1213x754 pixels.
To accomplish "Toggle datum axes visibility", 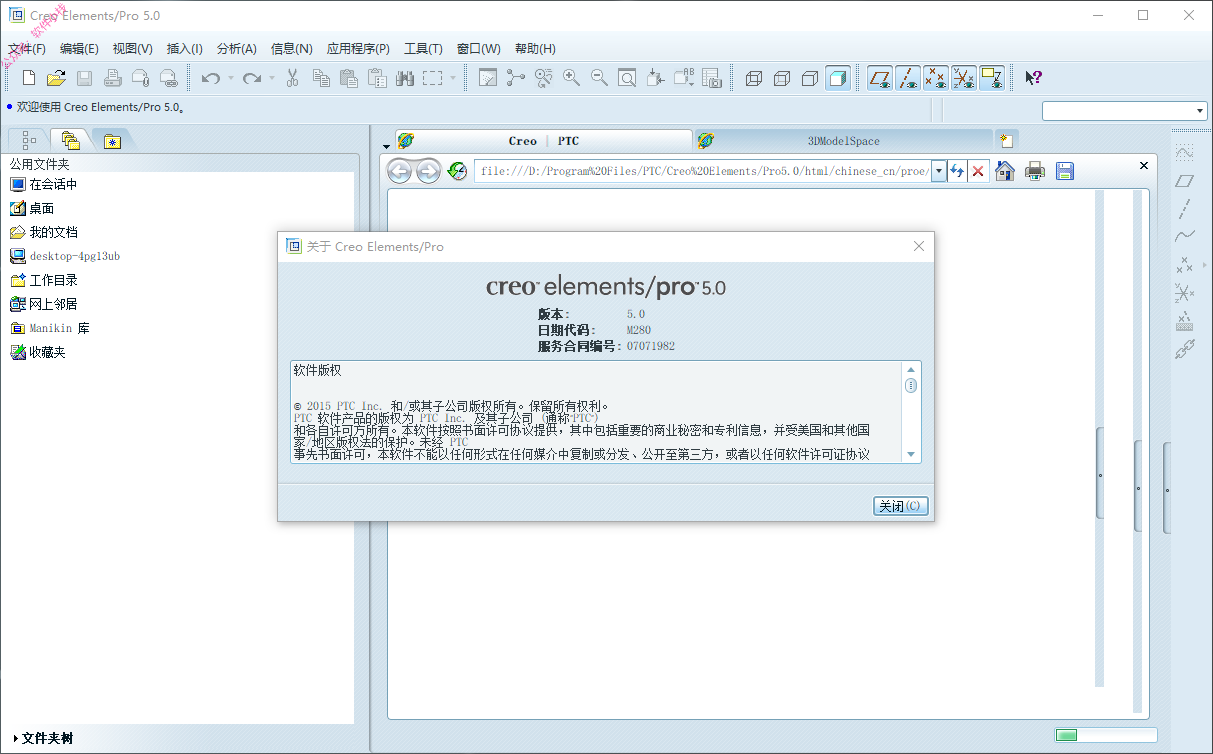I will click(908, 78).
